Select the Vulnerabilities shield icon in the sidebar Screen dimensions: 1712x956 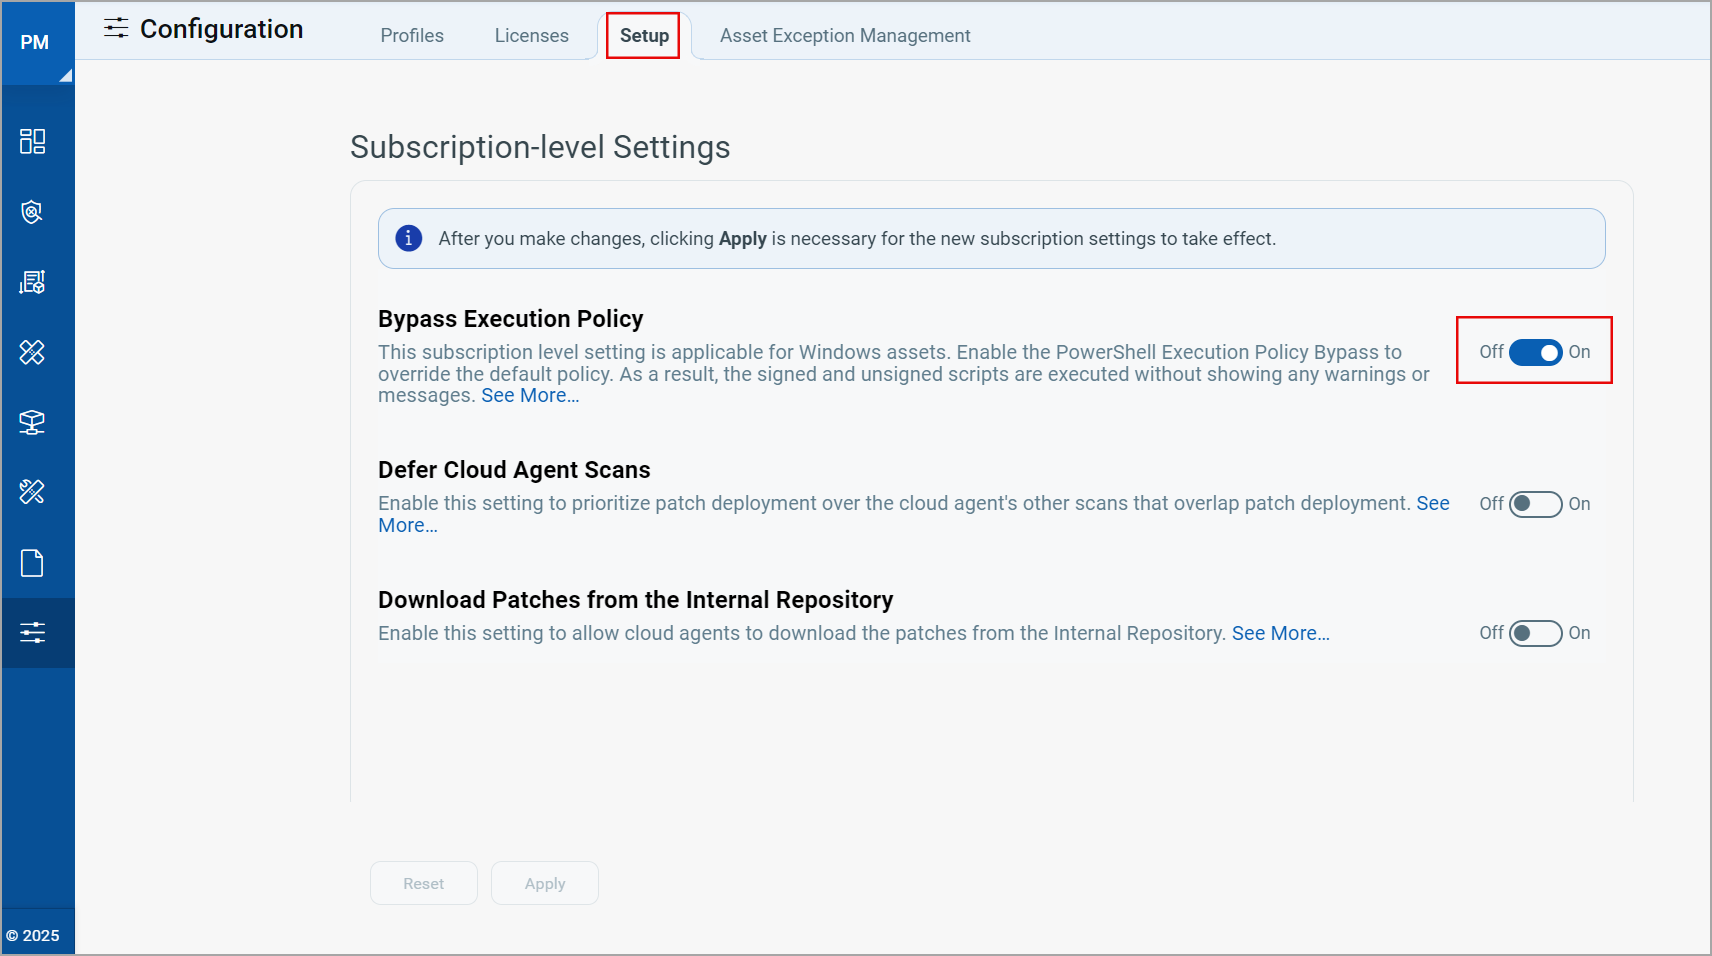coord(33,212)
